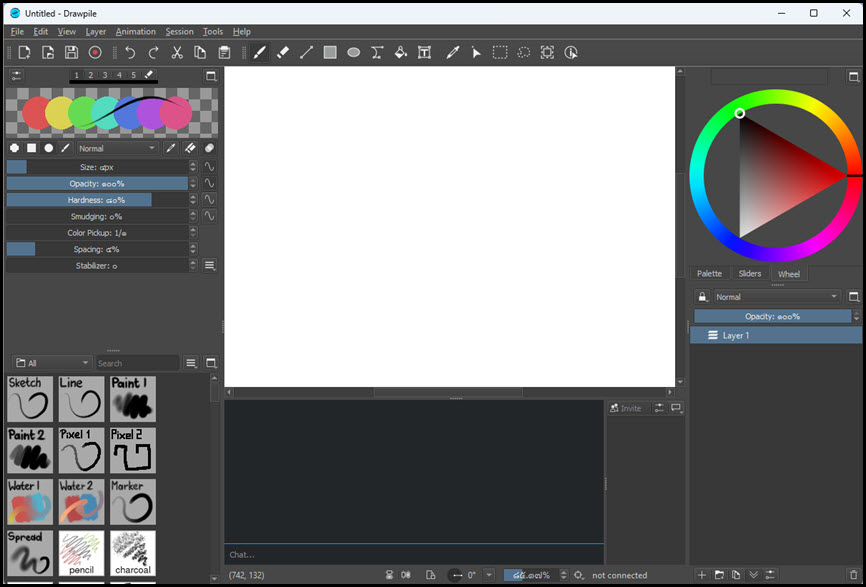866x587 pixels.
Task: Toggle pressure curve for Size
Action: click(209, 167)
